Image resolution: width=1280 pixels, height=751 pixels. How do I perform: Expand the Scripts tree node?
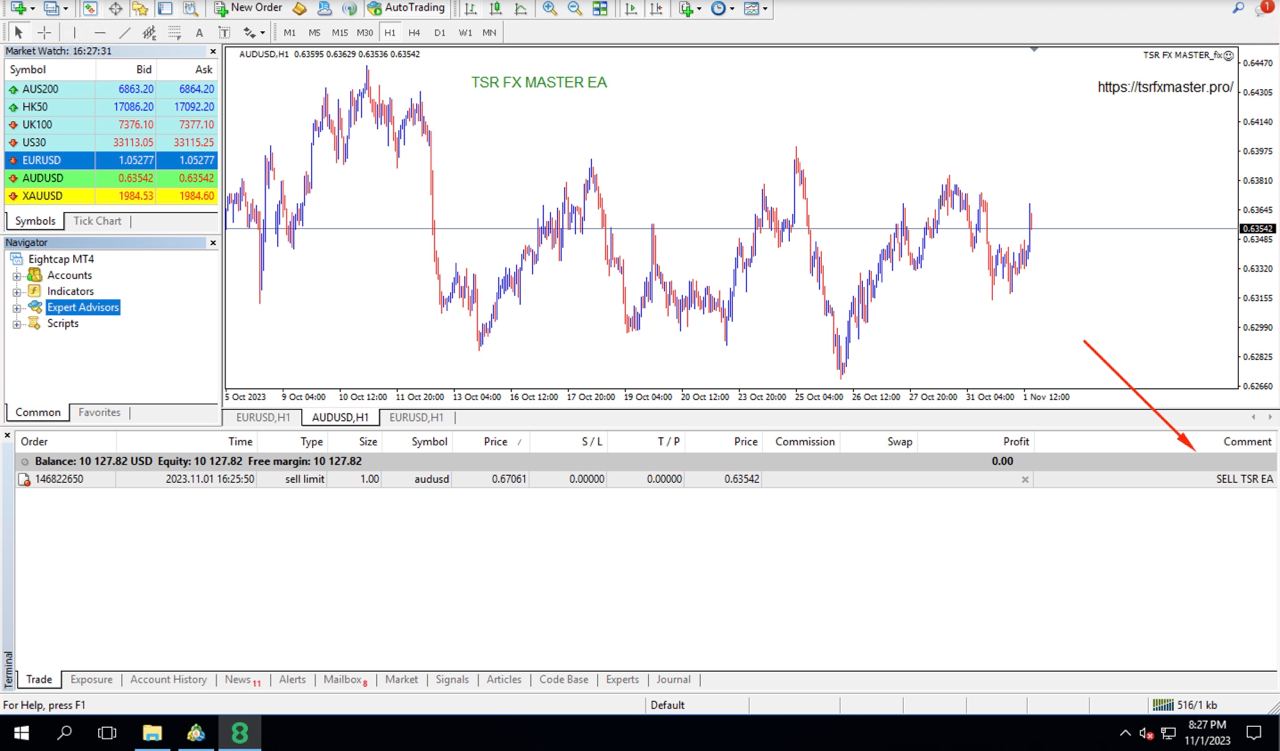point(17,323)
